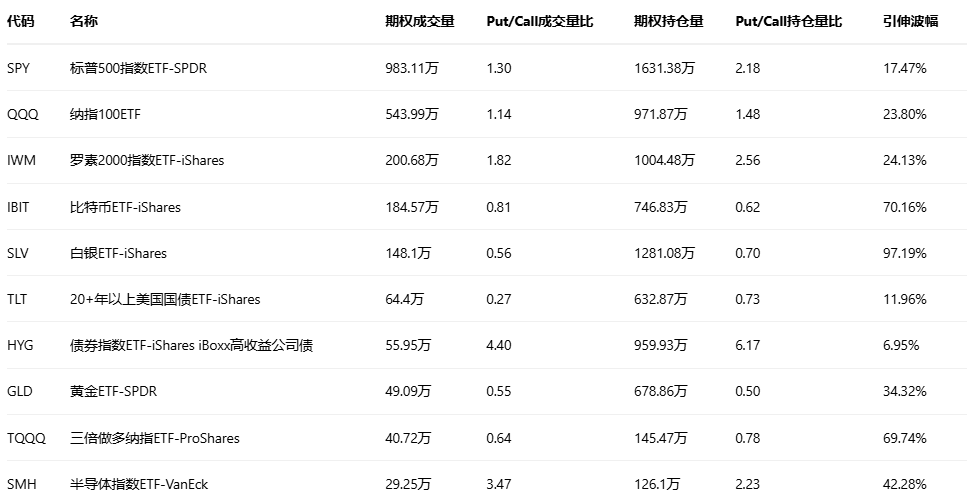This screenshot has width=973, height=501.
Task: Sort by 期权成交量 column header
Action: point(419,22)
